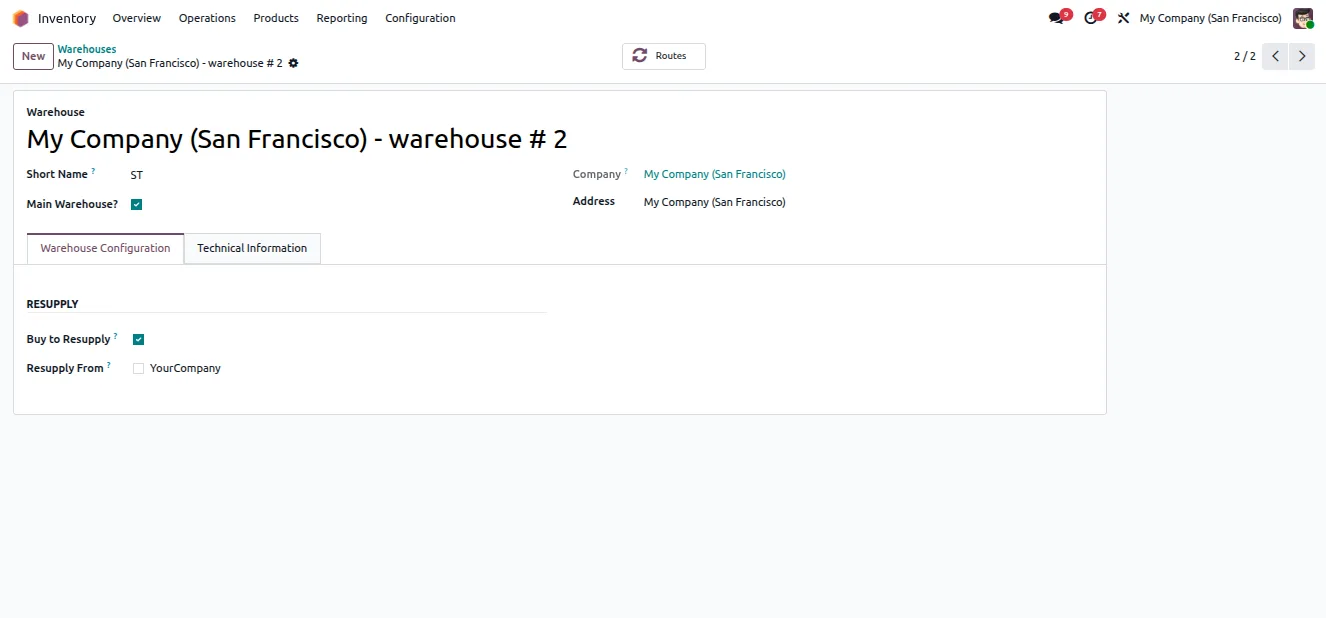Go to next warehouse record arrow
Viewport: 1326px width, 618px height.
click(1302, 56)
